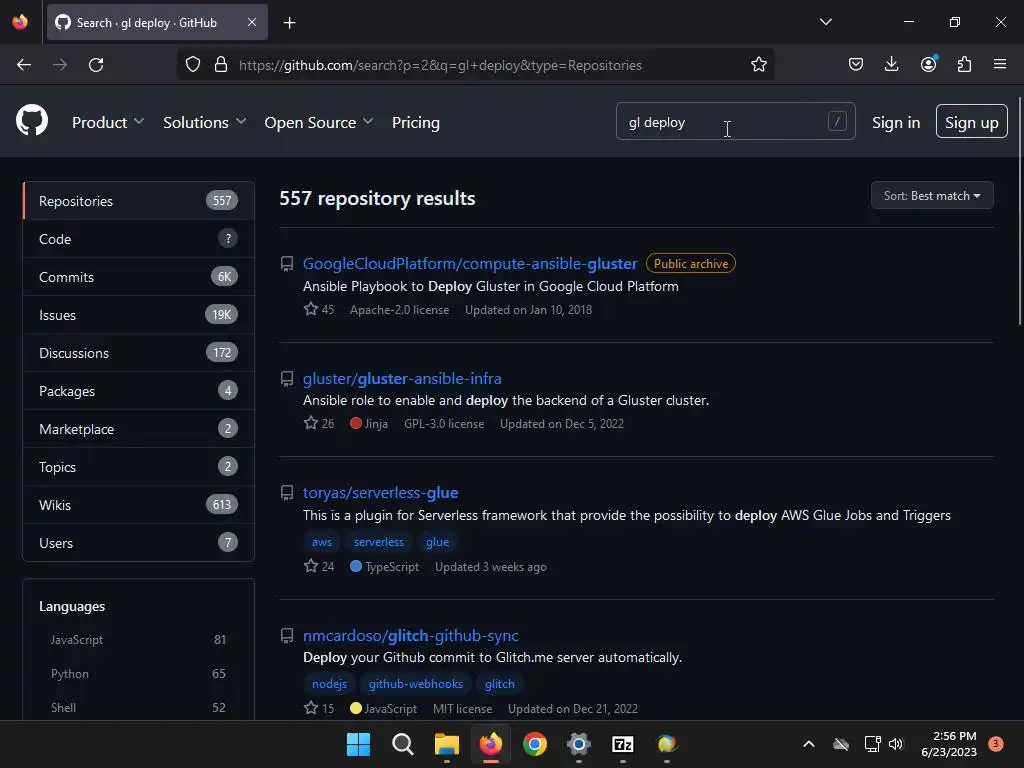
Task: Open the Sort: Best match dropdown
Action: (932, 195)
